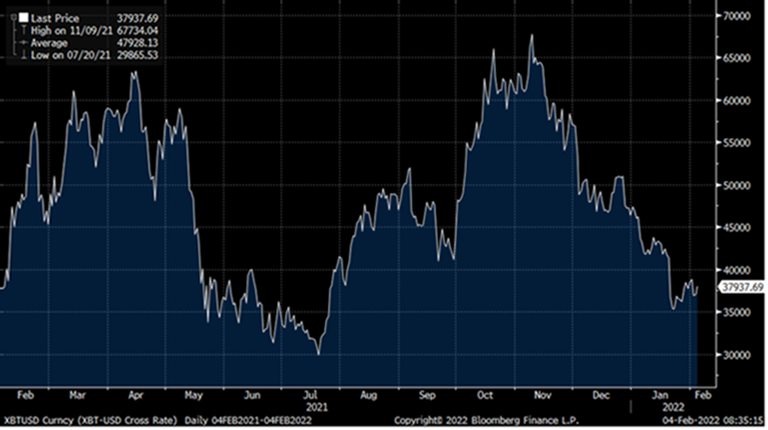The width and height of the screenshot is (768, 430).
Task: Select the Last Price legend label
Action: pyautogui.click(x=52, y=17)
